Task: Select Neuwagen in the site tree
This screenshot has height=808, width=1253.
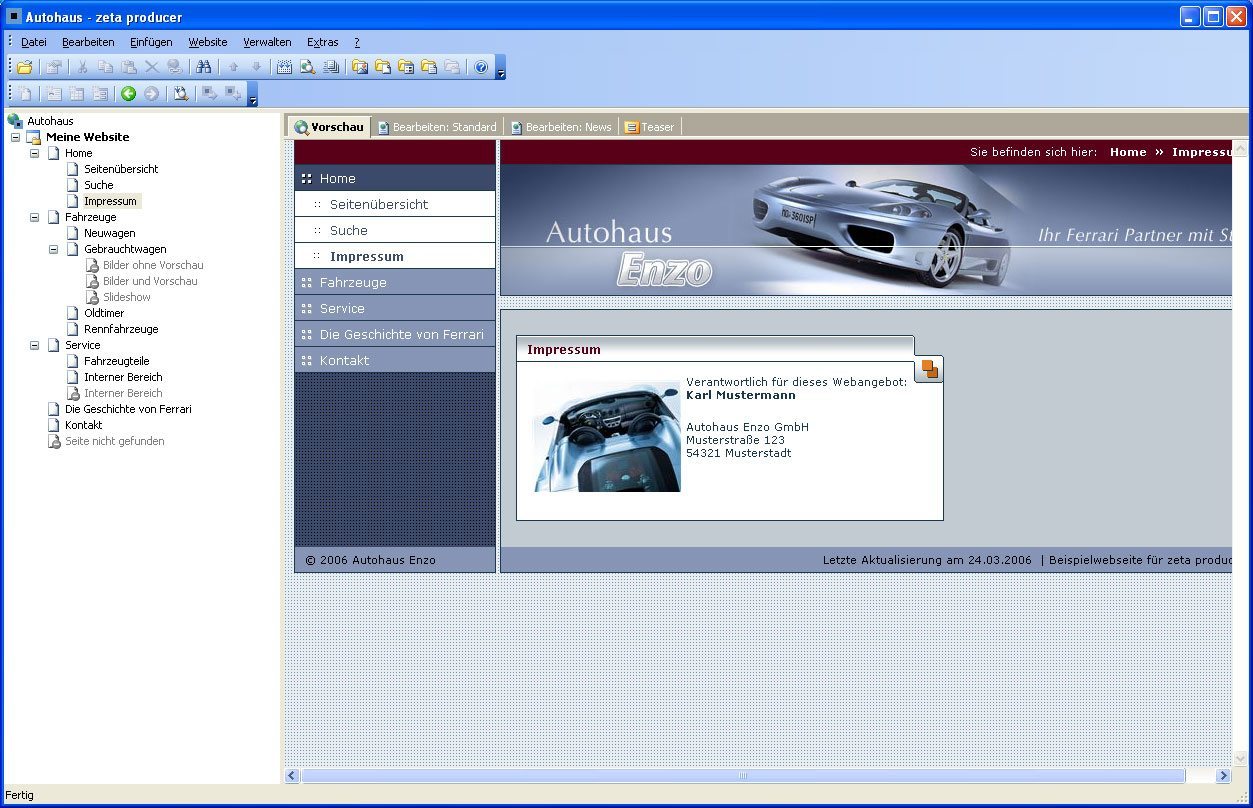Action: pos(110,233)
